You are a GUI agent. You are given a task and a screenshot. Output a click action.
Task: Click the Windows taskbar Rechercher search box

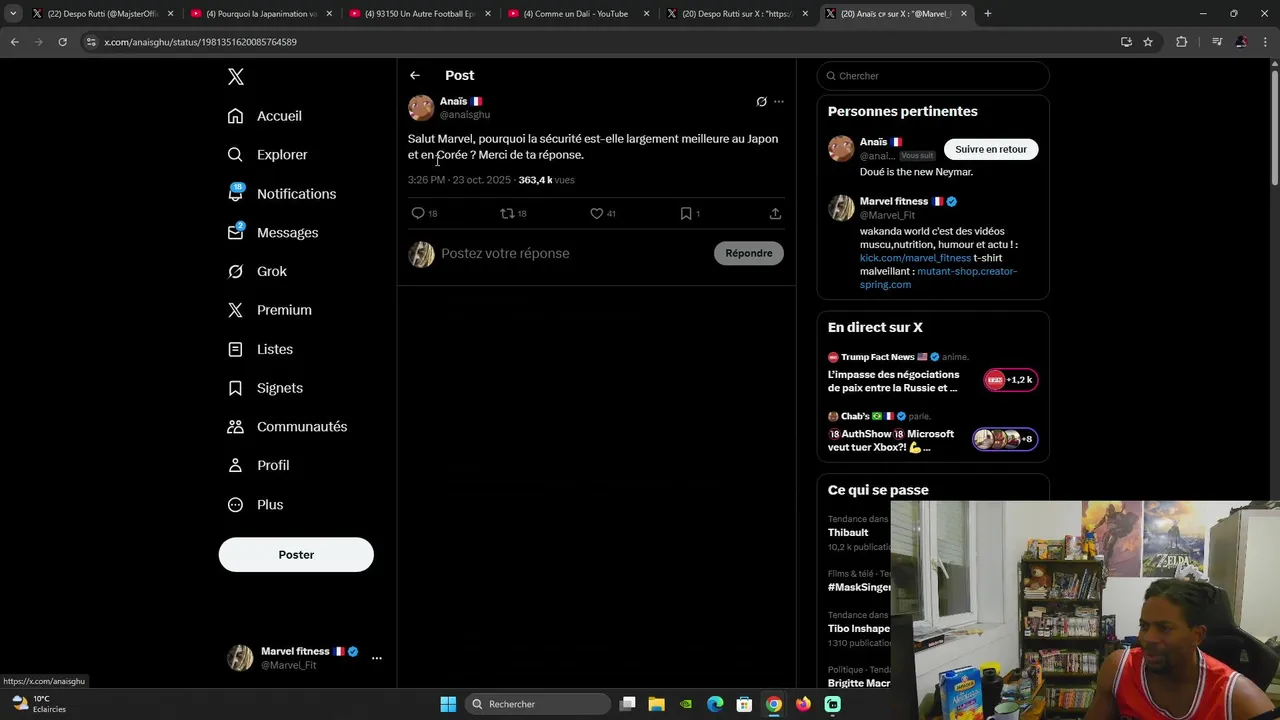click(539, 704)
